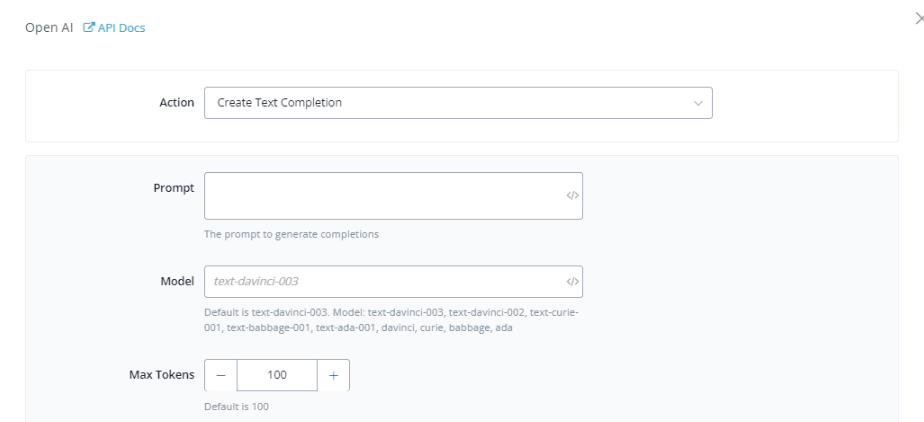This screenshot has width=924, height=422.
Task: Click the Prompt field label
Action: tap(174, 189)
